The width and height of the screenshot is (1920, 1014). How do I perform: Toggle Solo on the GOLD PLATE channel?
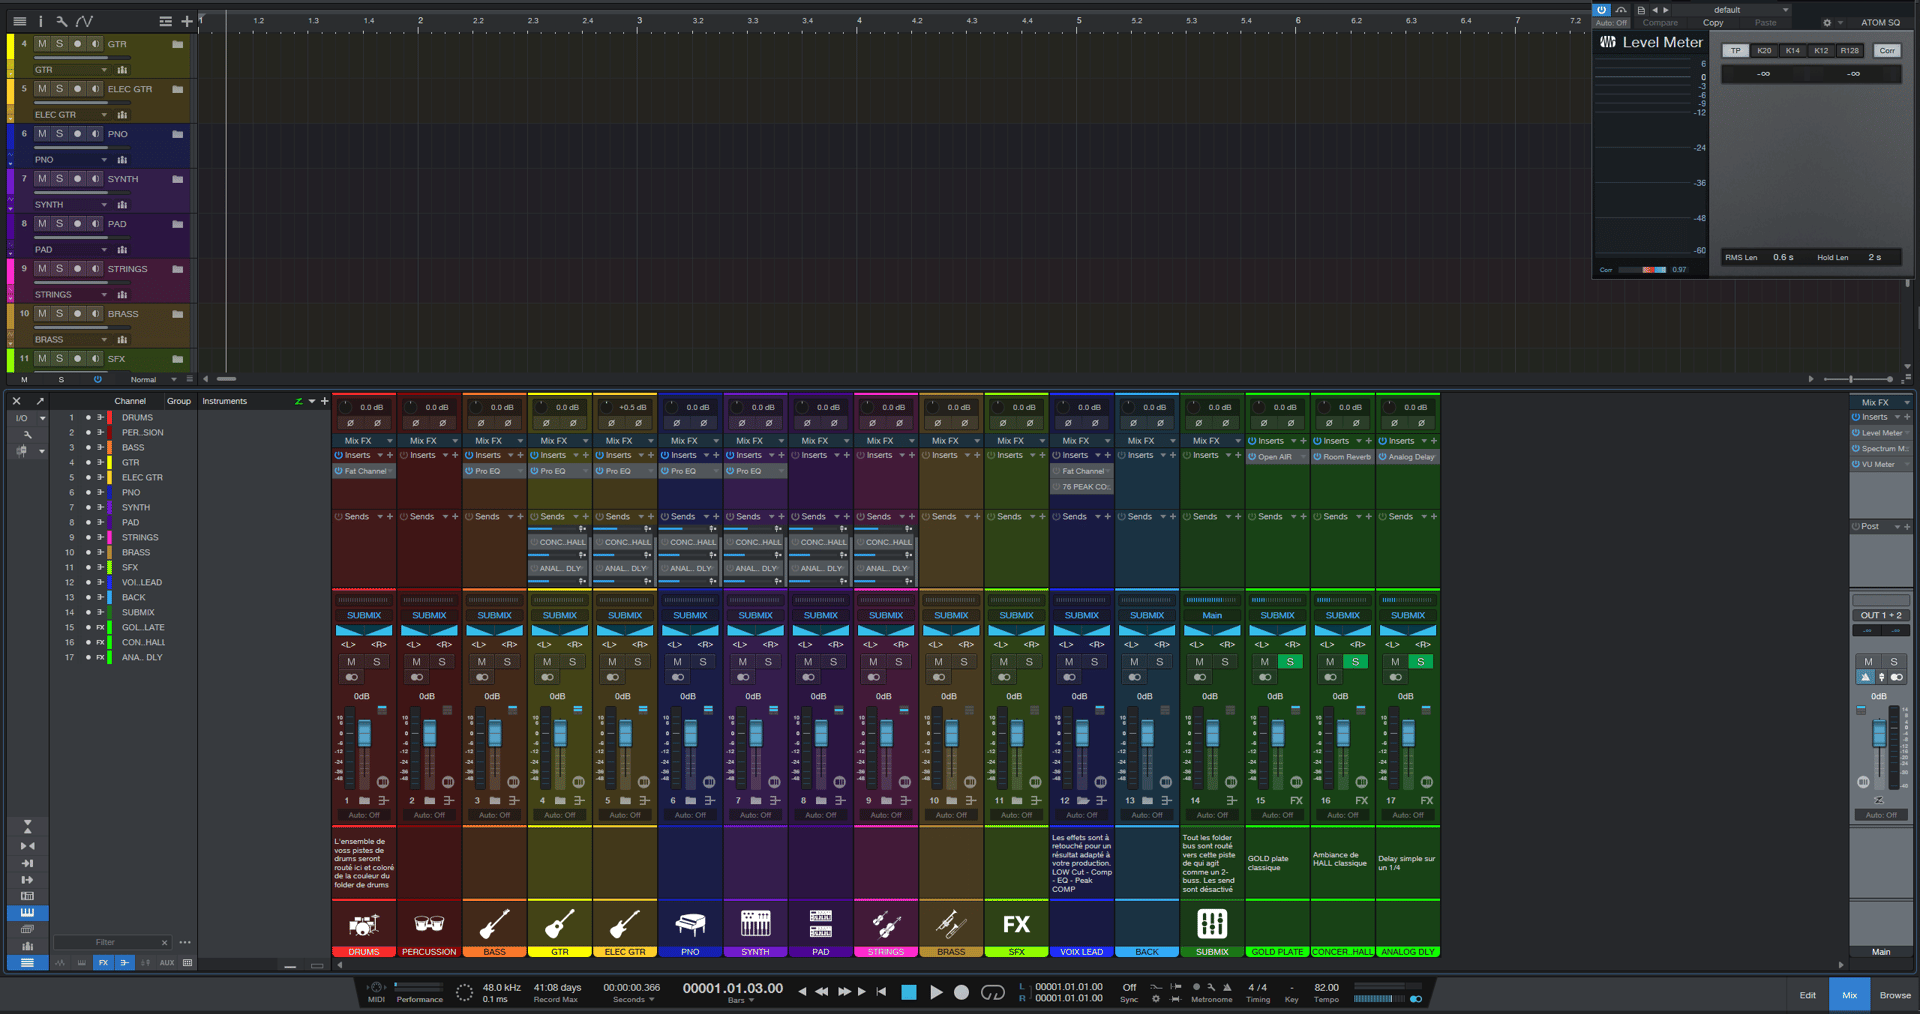[x=1290, y=662]
